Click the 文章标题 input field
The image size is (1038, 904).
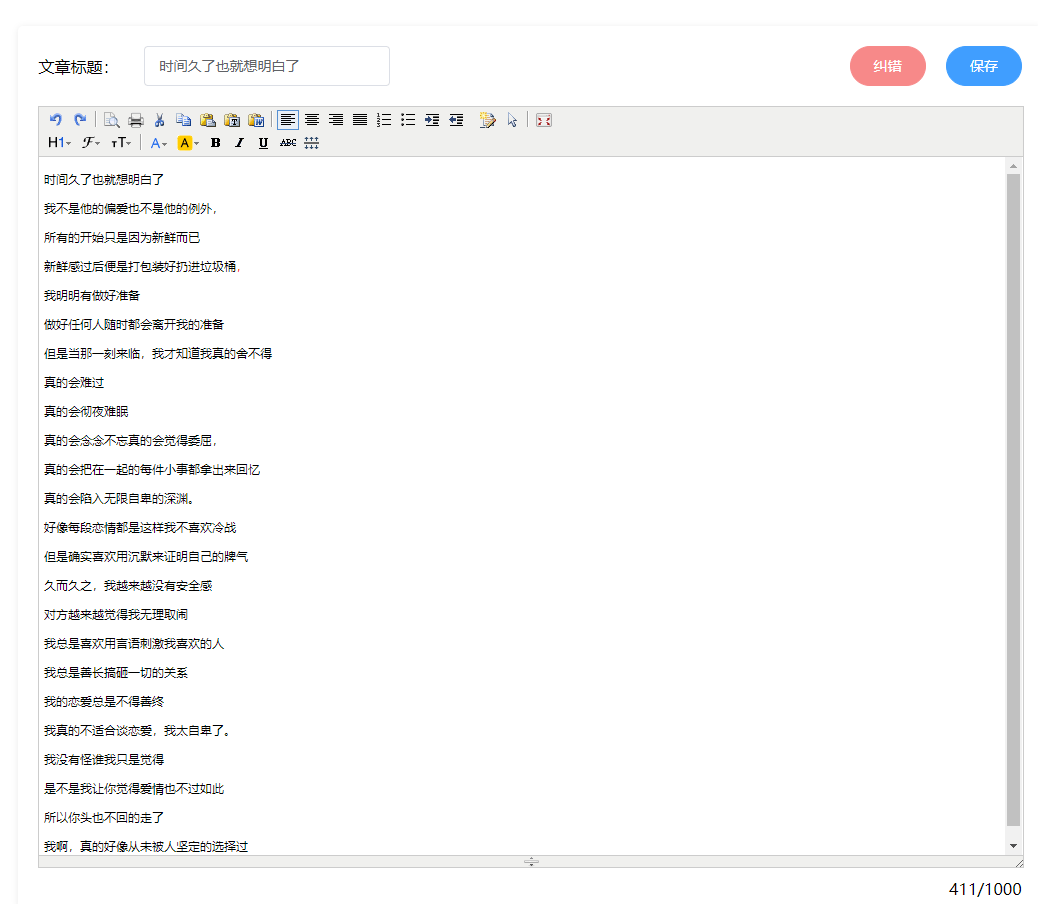point(267,66)
